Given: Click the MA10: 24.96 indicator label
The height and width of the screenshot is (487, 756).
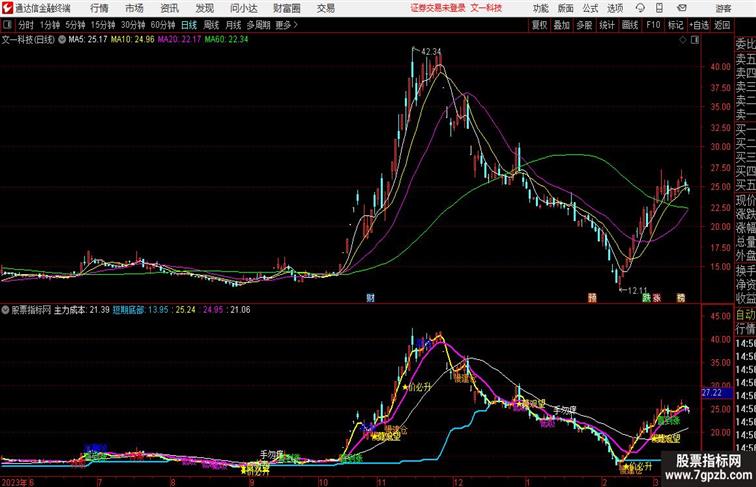Looking at the screenshot, I should point(133,40).
